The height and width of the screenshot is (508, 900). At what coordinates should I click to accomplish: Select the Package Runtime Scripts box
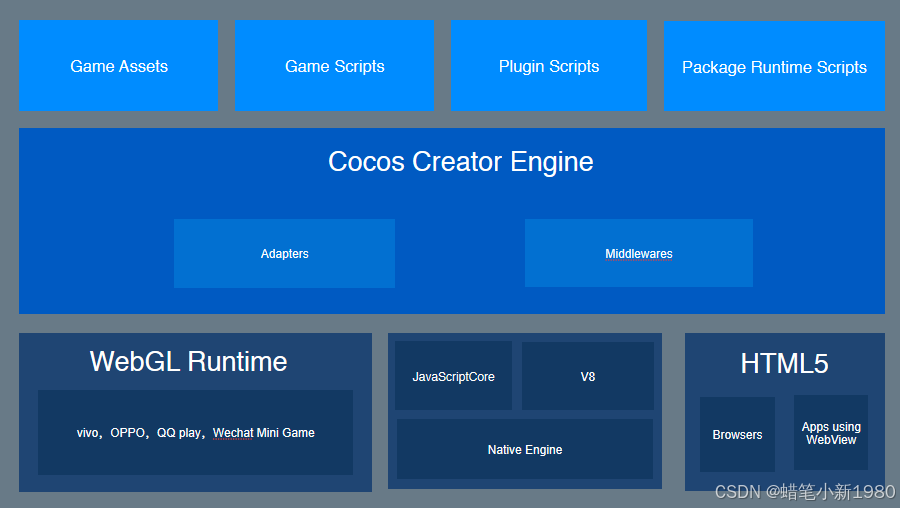click(x=774, y=66)
